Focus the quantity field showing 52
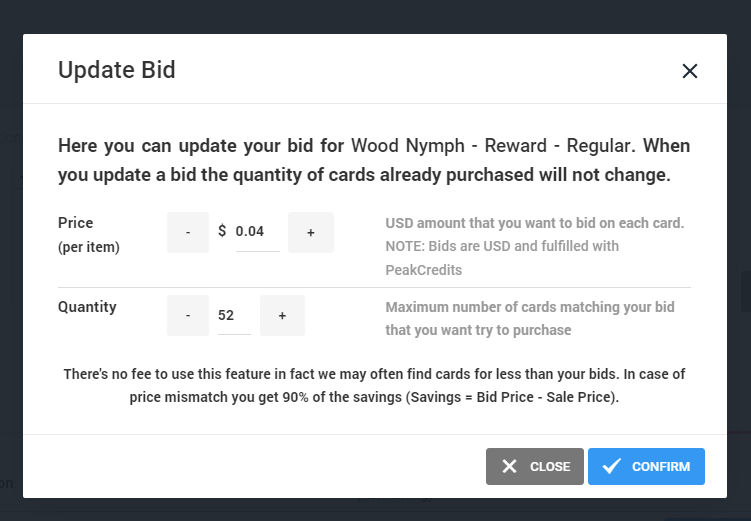The width and height of the screenshot is (751, 521). click(x=233, y=315)
